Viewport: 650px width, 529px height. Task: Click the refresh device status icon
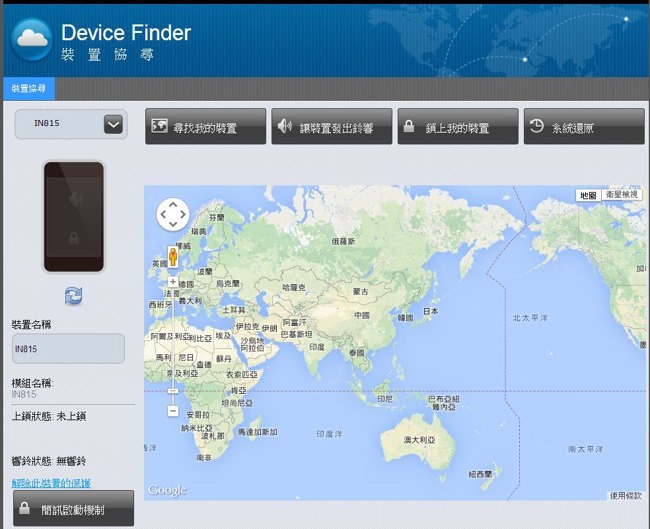pos(73,296)
